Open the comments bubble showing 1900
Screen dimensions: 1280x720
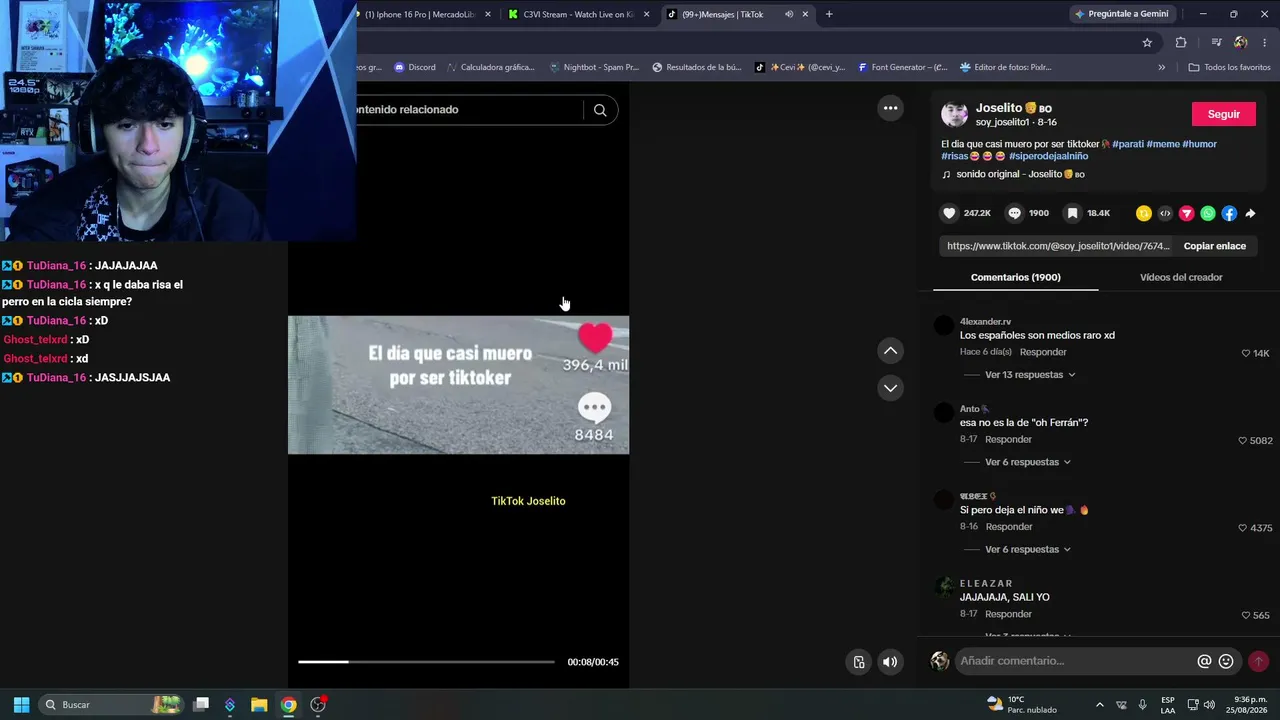click(1014, 213)
